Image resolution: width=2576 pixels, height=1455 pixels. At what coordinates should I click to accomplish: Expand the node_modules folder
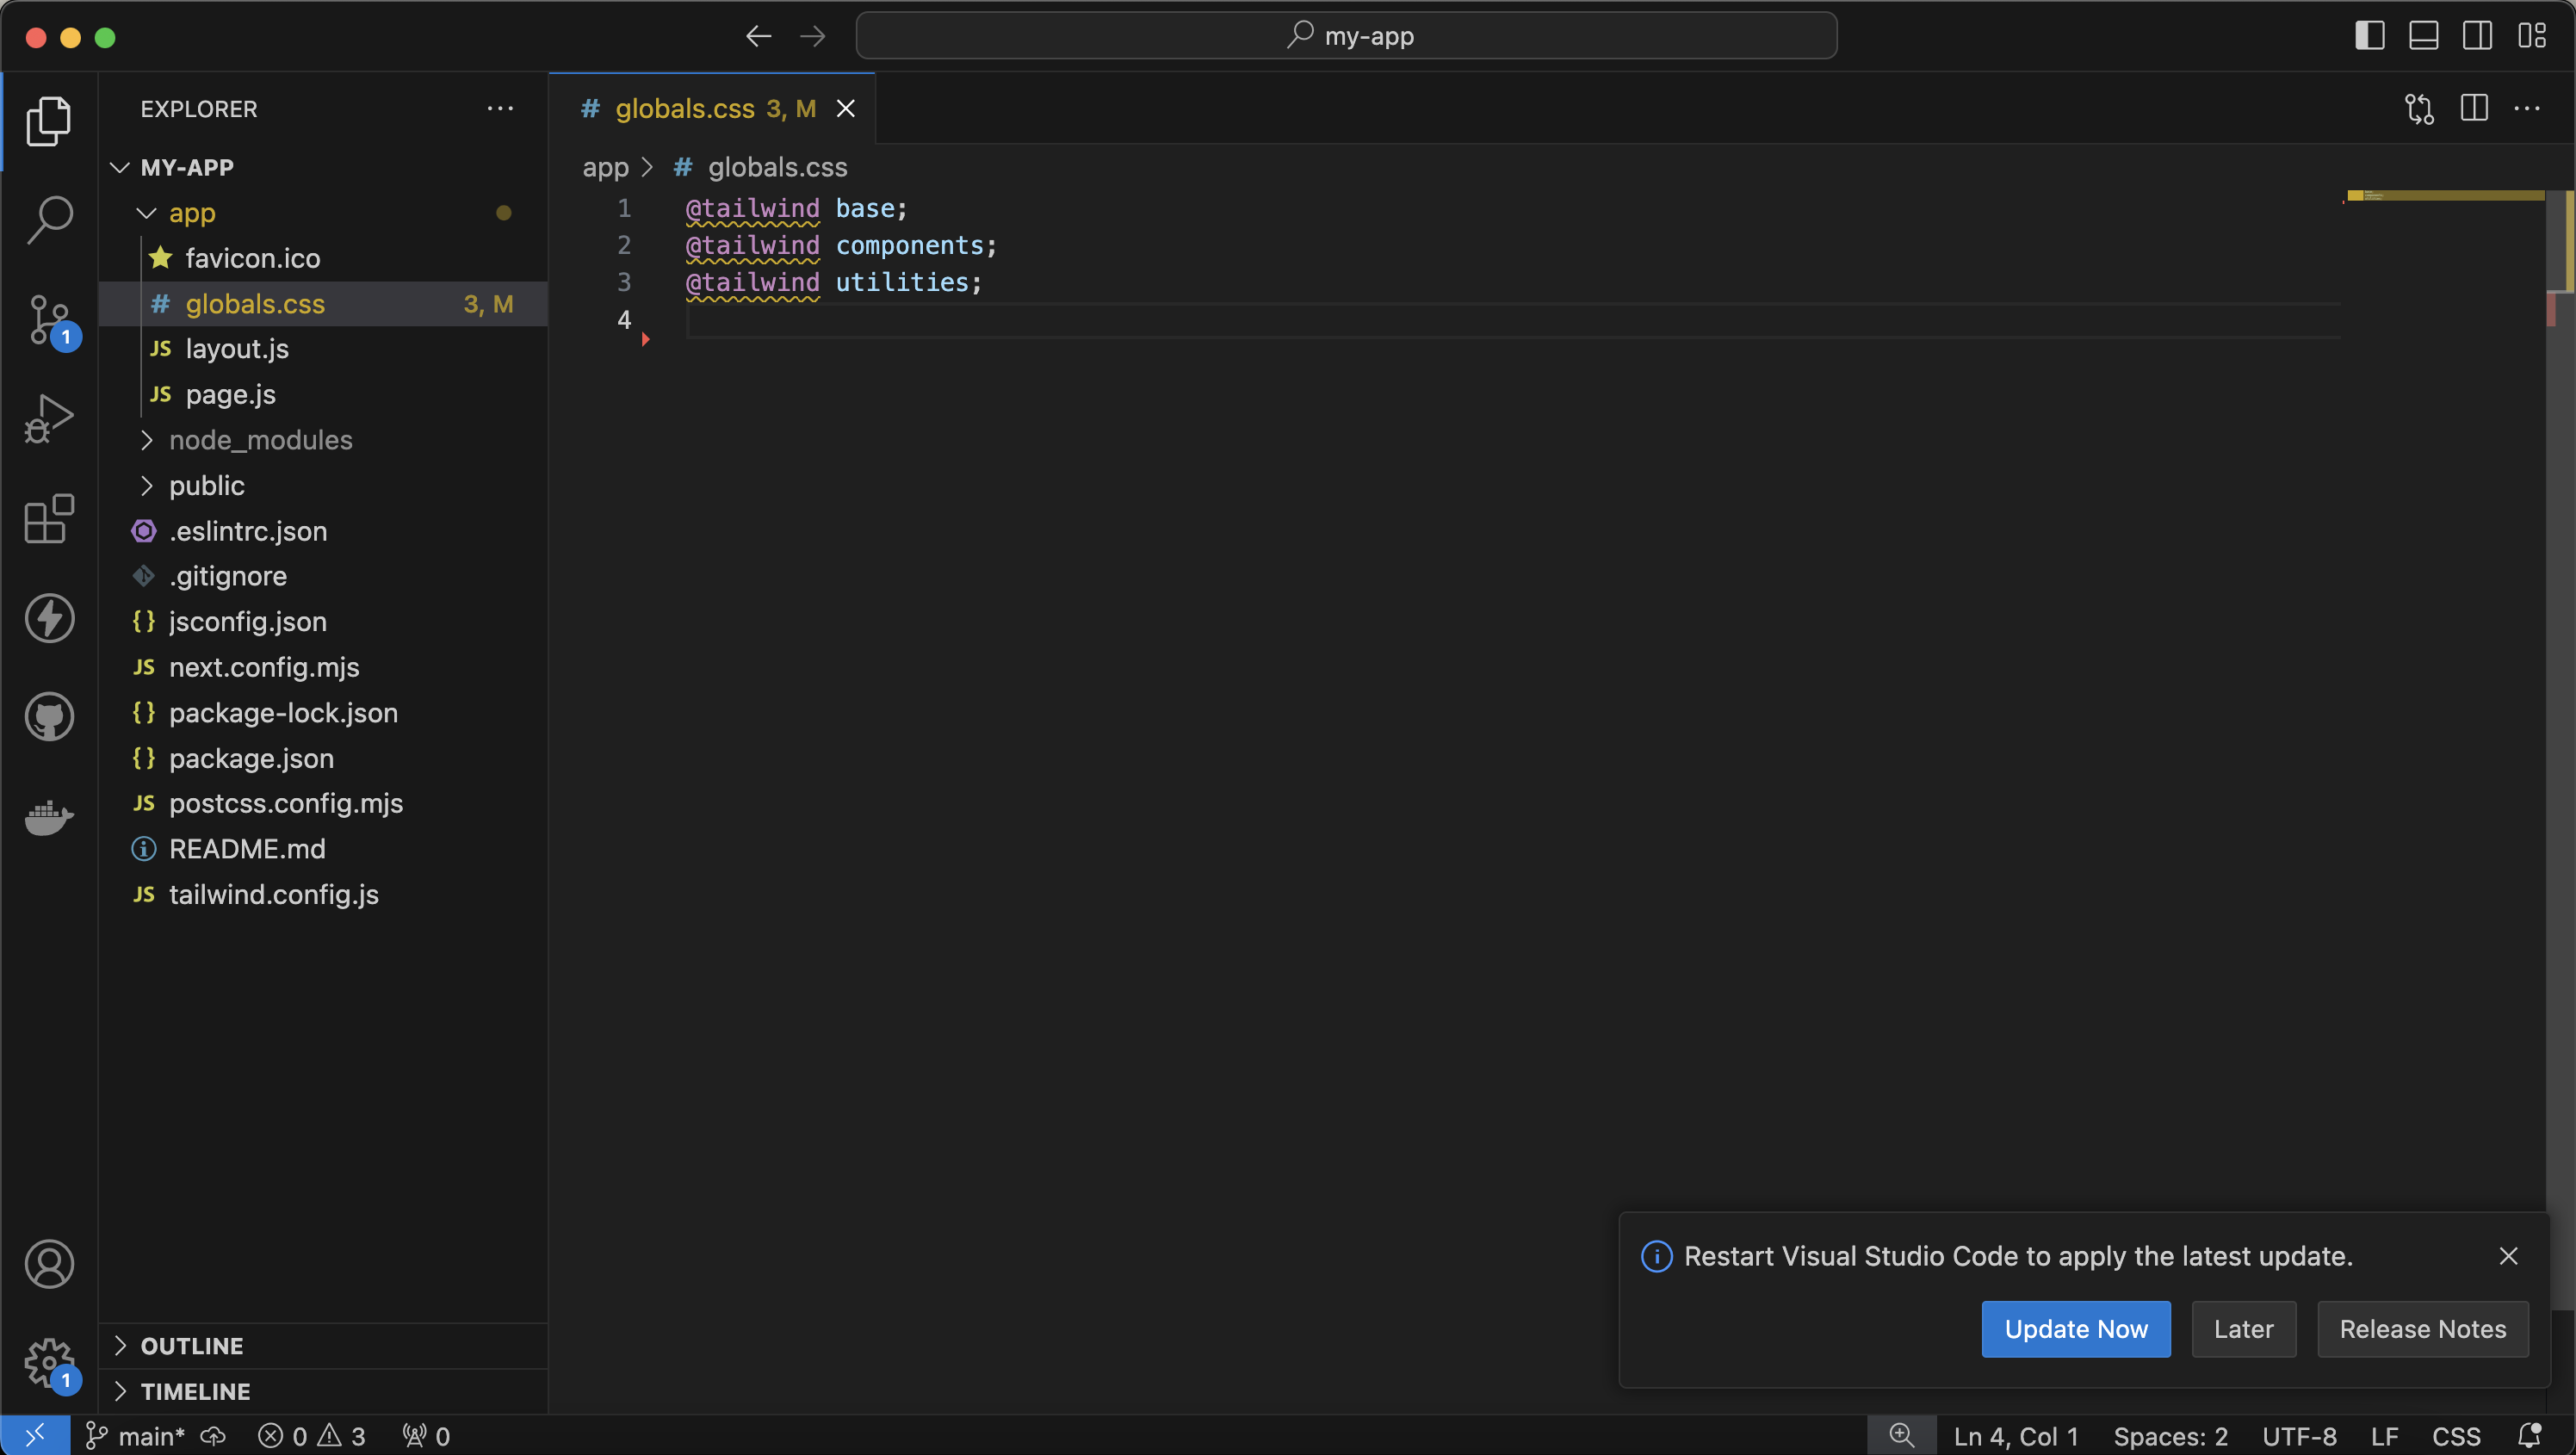pyautogui.click(x=260, y=440)
